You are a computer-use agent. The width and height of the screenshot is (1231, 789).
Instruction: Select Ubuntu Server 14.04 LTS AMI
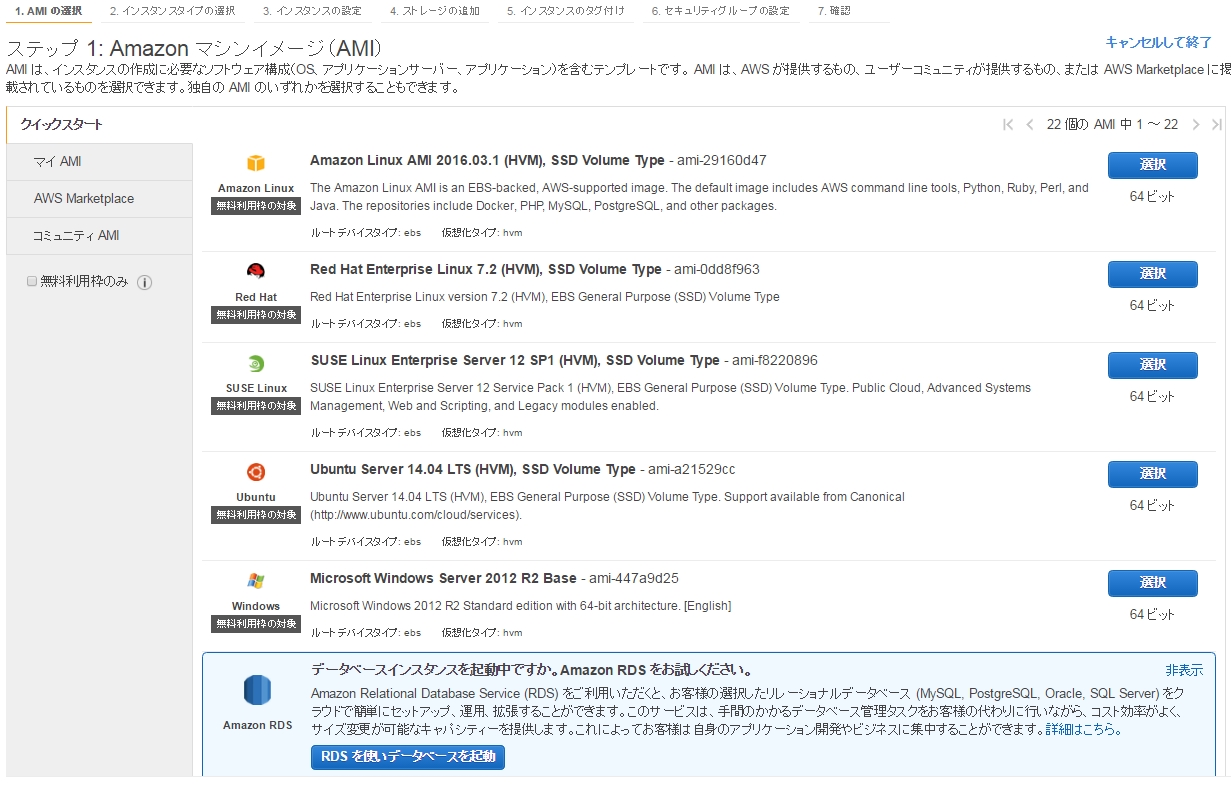(1152, 474)
